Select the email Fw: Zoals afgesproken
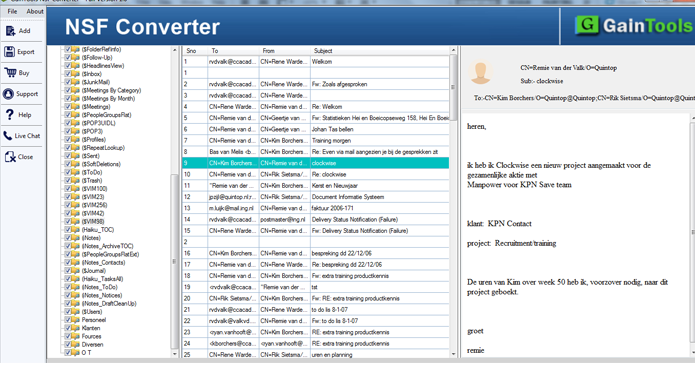 (x=316, y=84)
